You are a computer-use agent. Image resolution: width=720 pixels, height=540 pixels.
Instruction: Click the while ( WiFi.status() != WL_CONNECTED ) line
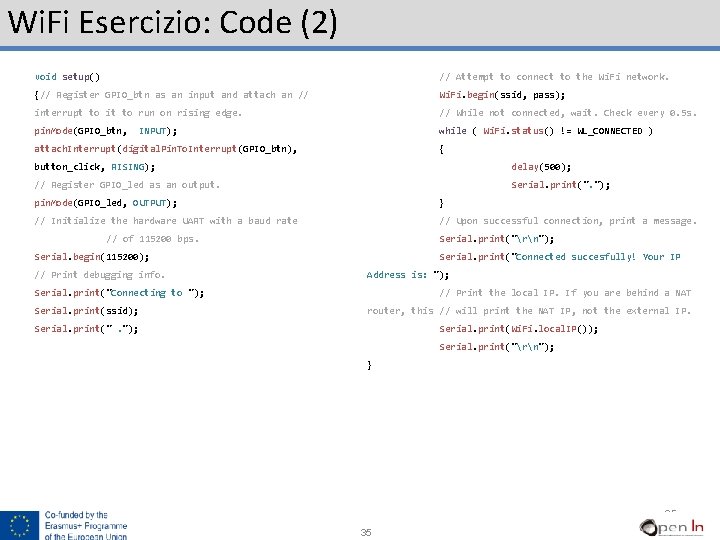coord(546,131)
